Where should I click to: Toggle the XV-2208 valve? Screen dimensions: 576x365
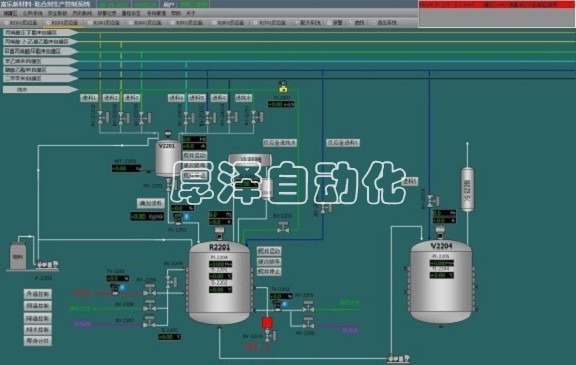pyautogui.click(x=150, y=306)
